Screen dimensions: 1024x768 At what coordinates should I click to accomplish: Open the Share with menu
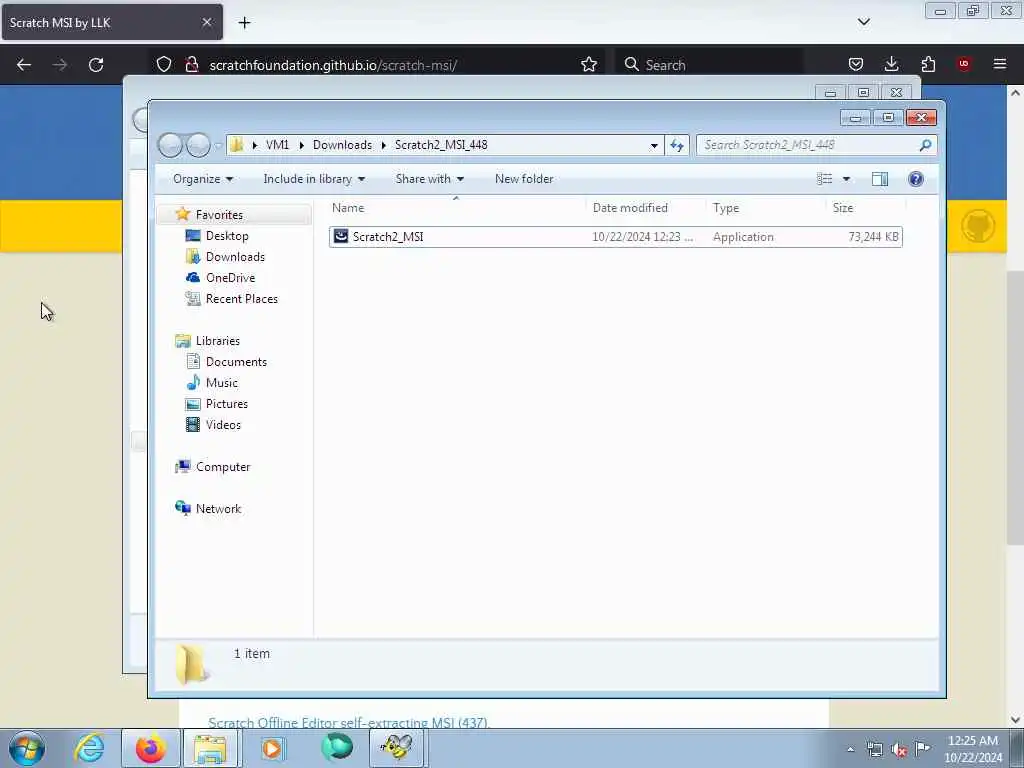(430, 179)
